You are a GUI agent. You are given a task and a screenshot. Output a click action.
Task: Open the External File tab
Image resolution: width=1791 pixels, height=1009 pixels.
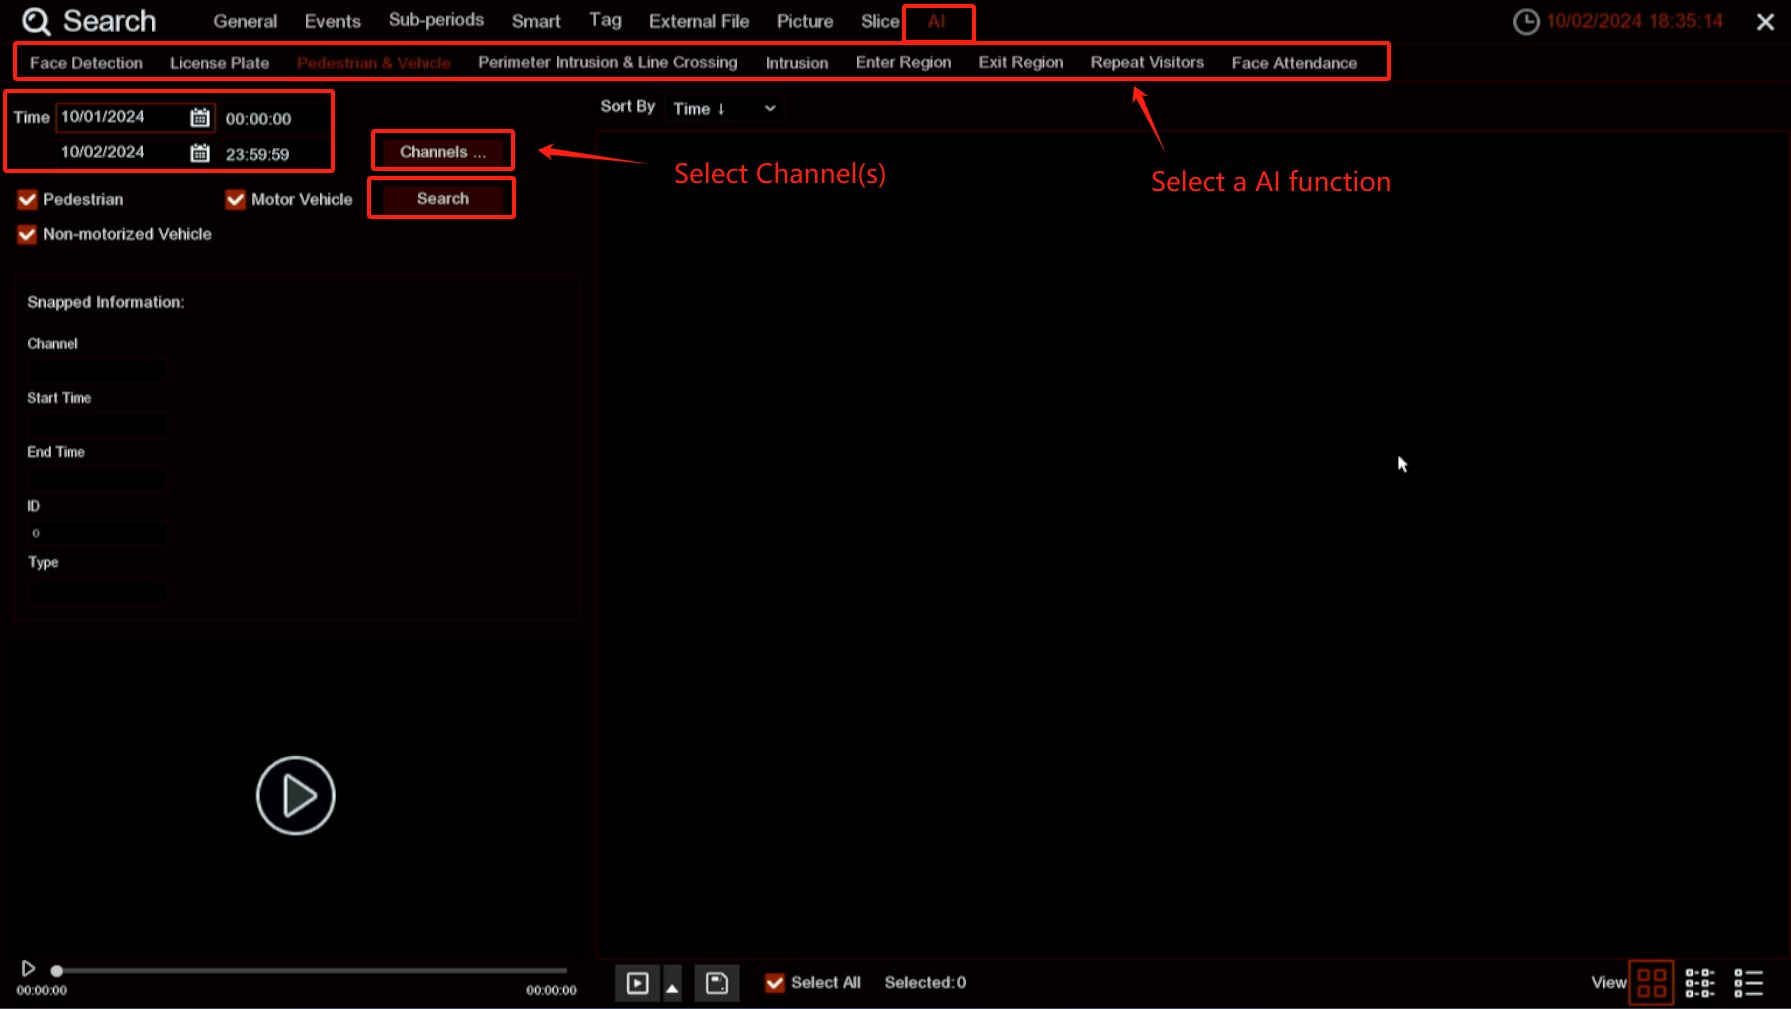click(699, 21)
